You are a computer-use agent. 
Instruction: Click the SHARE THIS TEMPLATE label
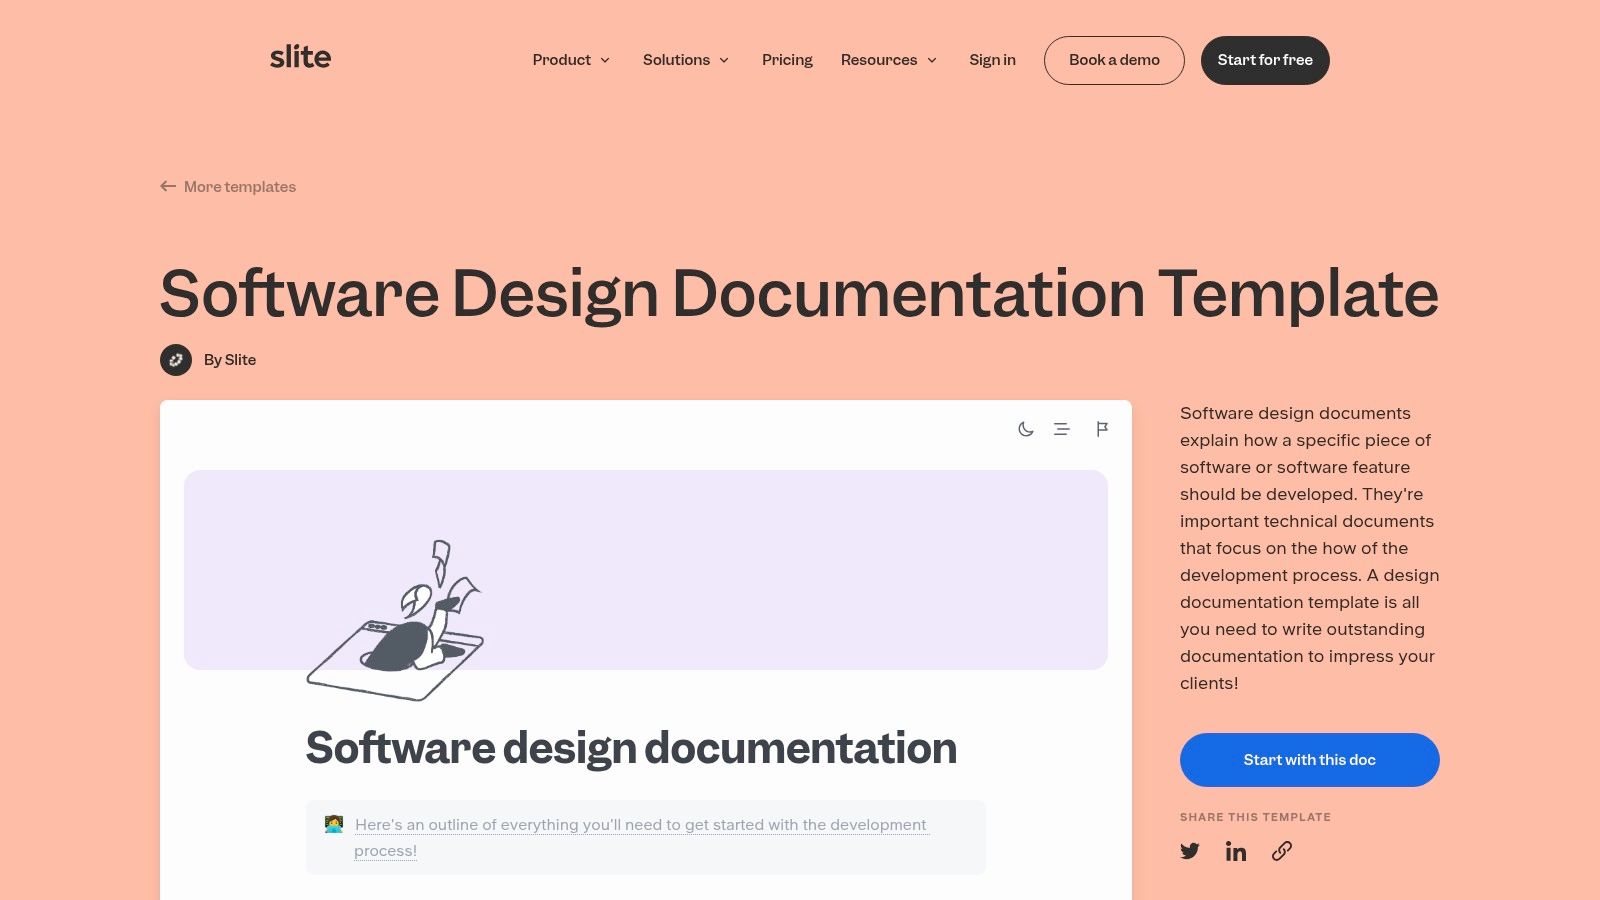[x=1255, y=817]
